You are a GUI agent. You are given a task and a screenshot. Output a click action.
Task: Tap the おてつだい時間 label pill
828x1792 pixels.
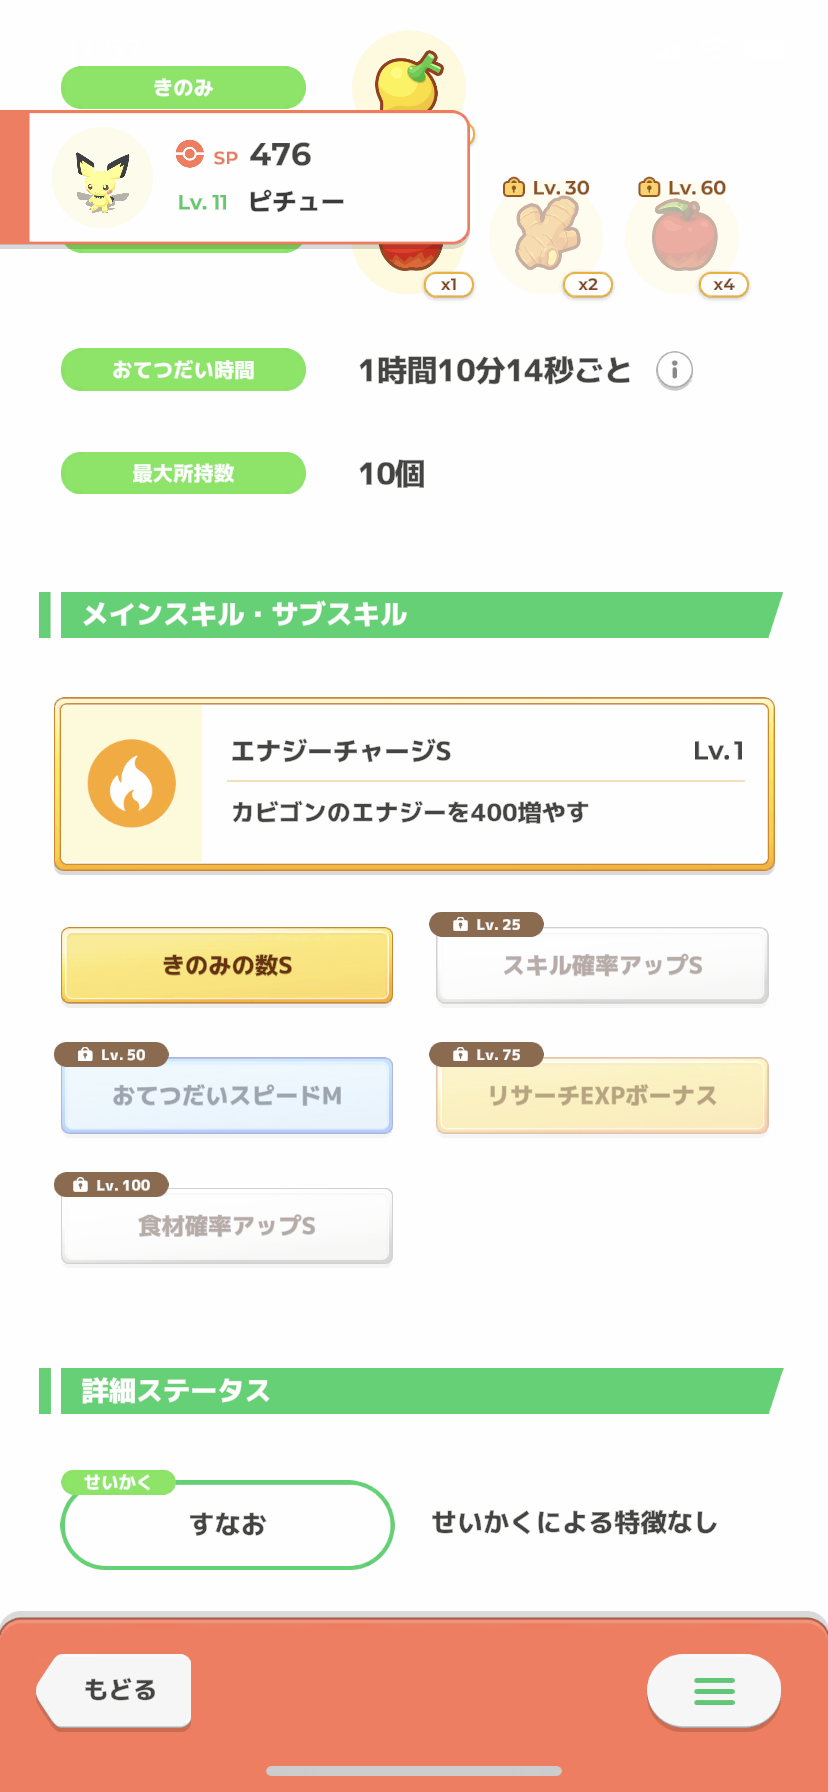(x=183, y=370)
